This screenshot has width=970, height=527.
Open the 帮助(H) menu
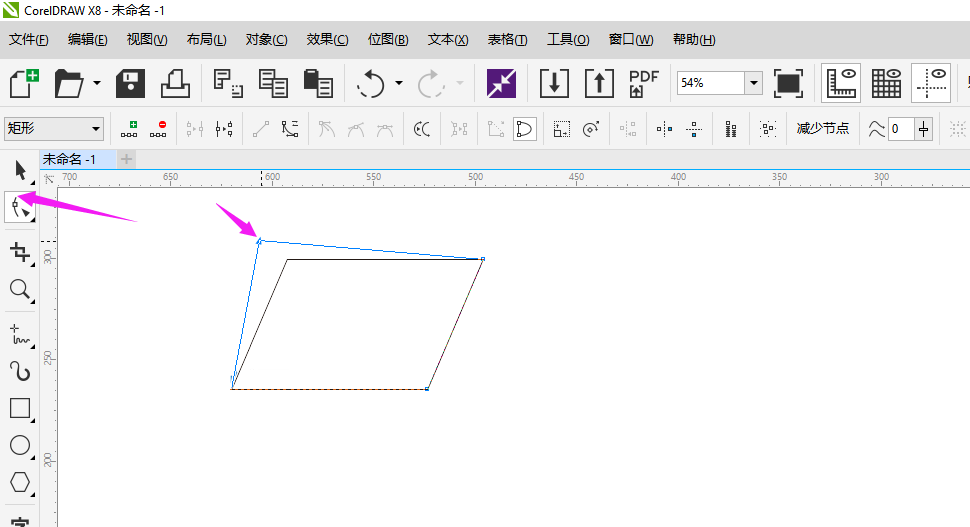(x=694, y=40)
